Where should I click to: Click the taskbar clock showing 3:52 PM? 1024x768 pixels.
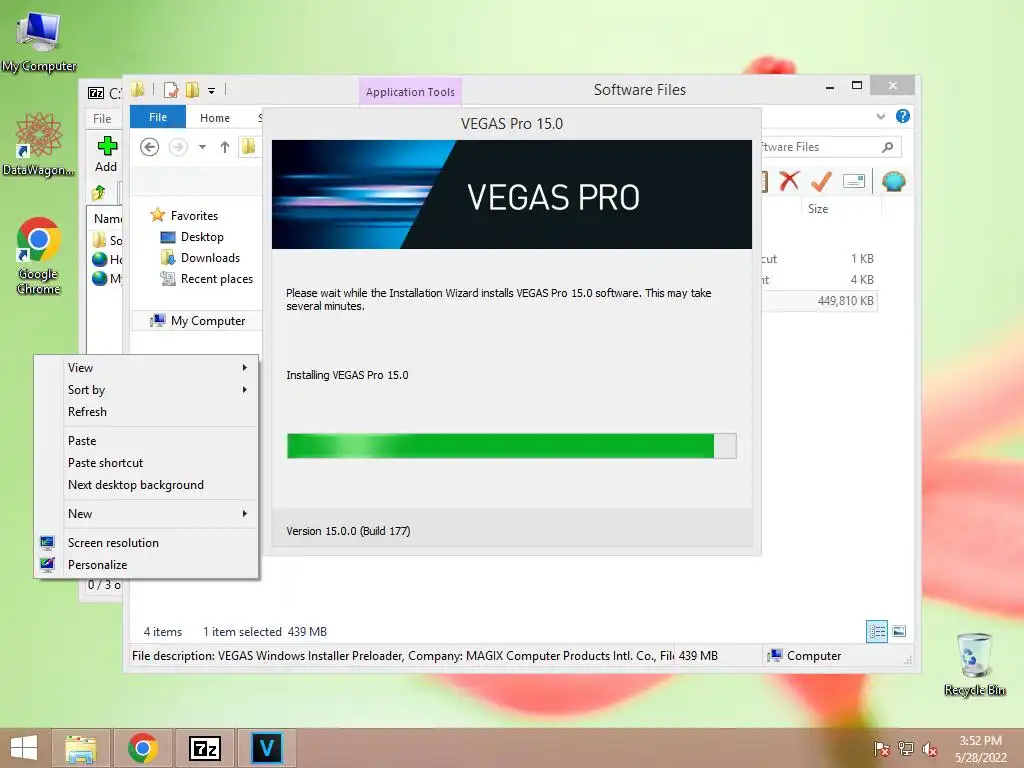click(980, 749)
